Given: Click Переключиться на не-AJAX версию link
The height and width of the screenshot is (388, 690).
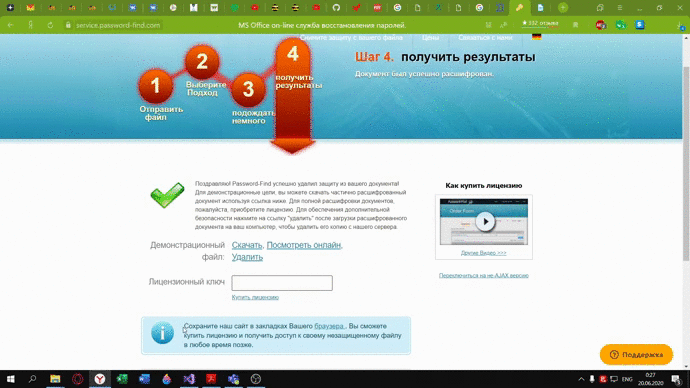Looking at the screenshot, I should click(x=484, y=275).
